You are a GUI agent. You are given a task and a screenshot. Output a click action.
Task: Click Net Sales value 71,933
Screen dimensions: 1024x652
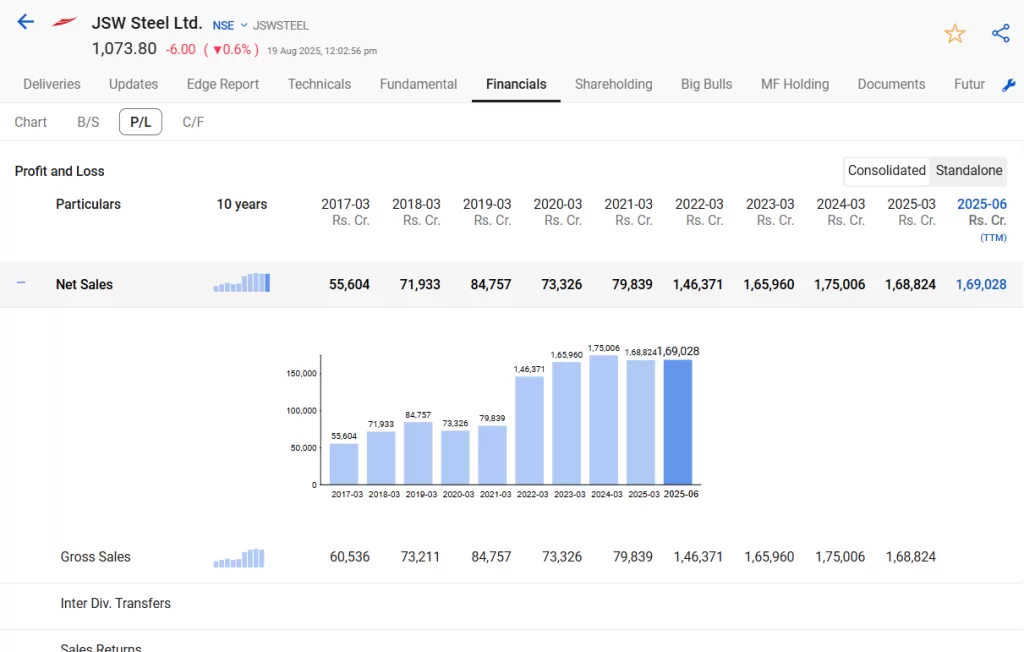[420, 284]
